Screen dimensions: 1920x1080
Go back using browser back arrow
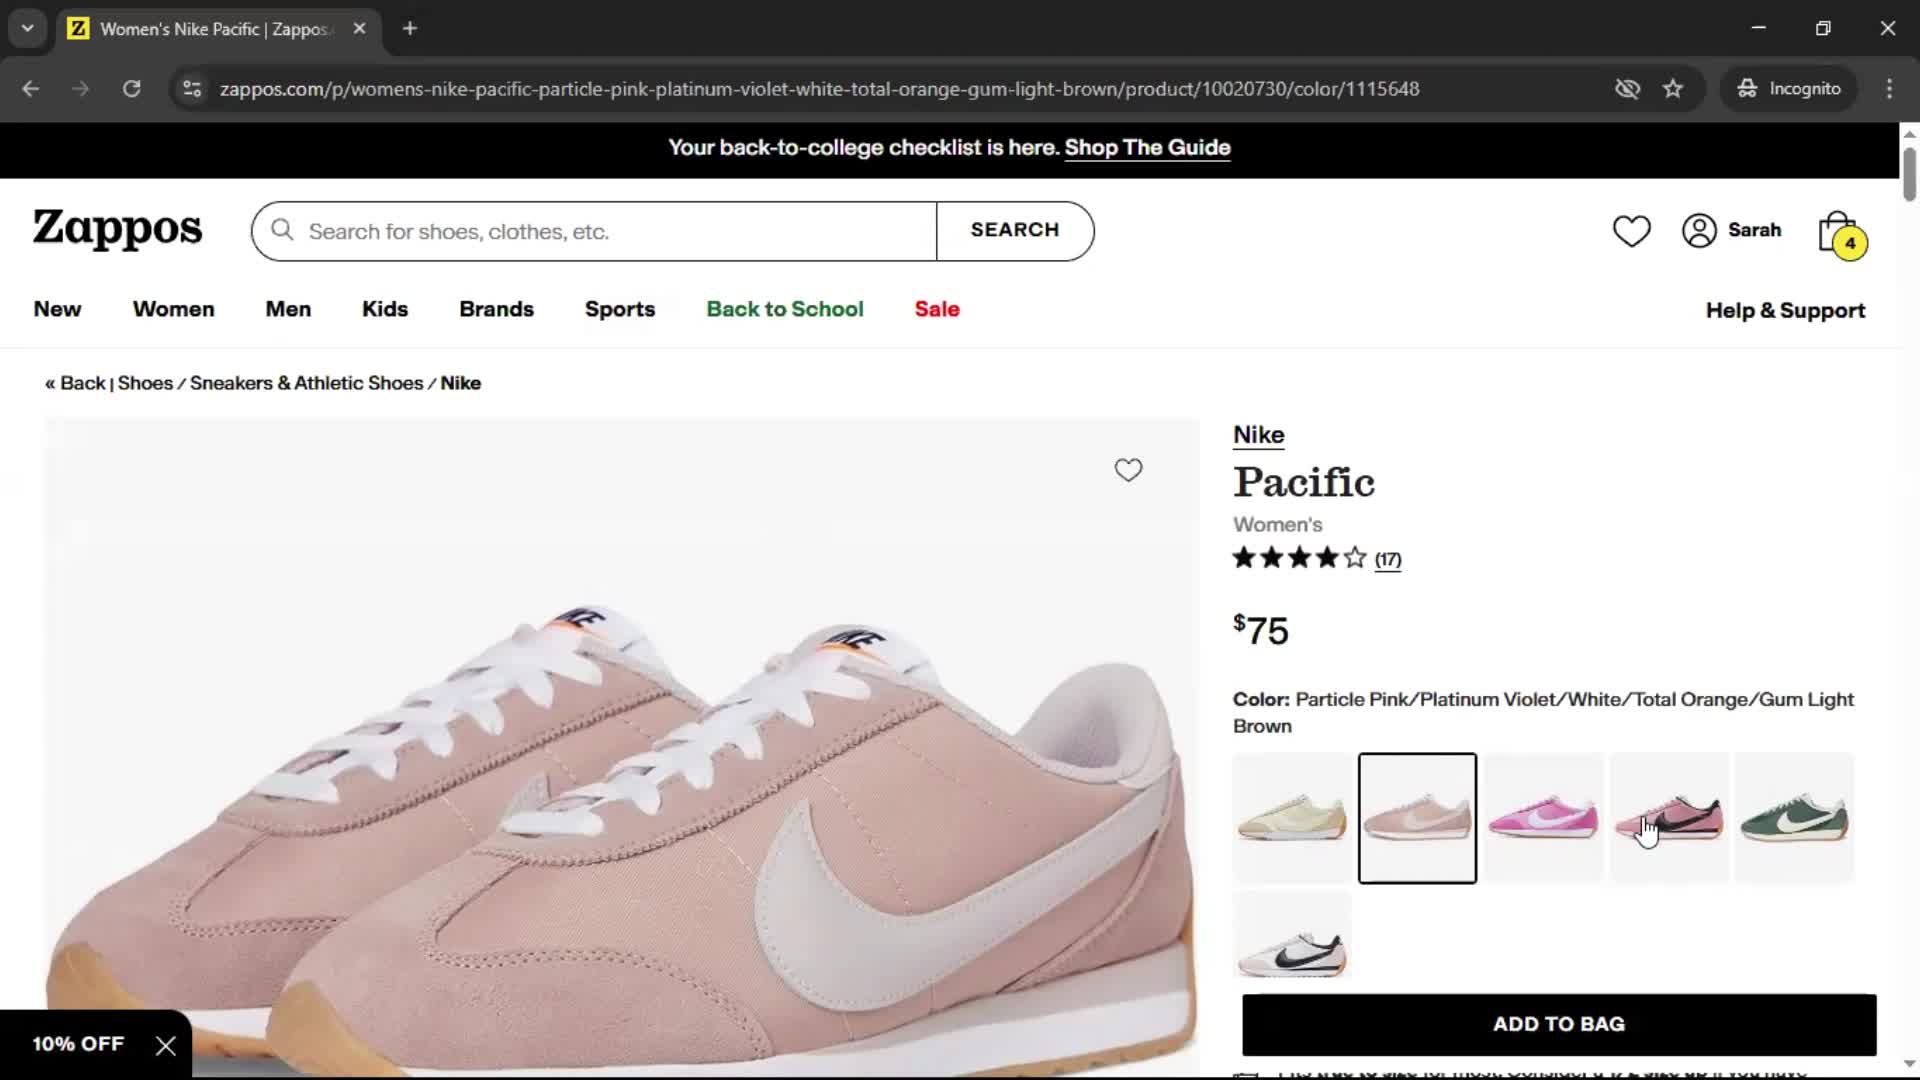coord(31,89)
